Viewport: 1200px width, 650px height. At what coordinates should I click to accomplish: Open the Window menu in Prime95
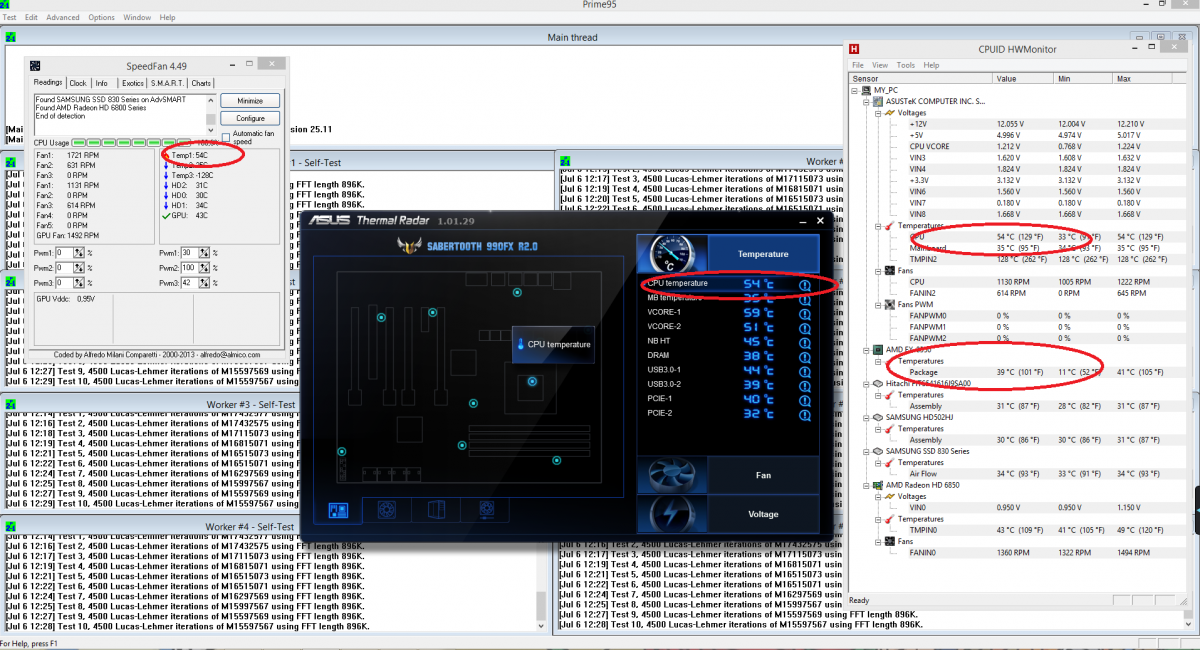point(137,17)
